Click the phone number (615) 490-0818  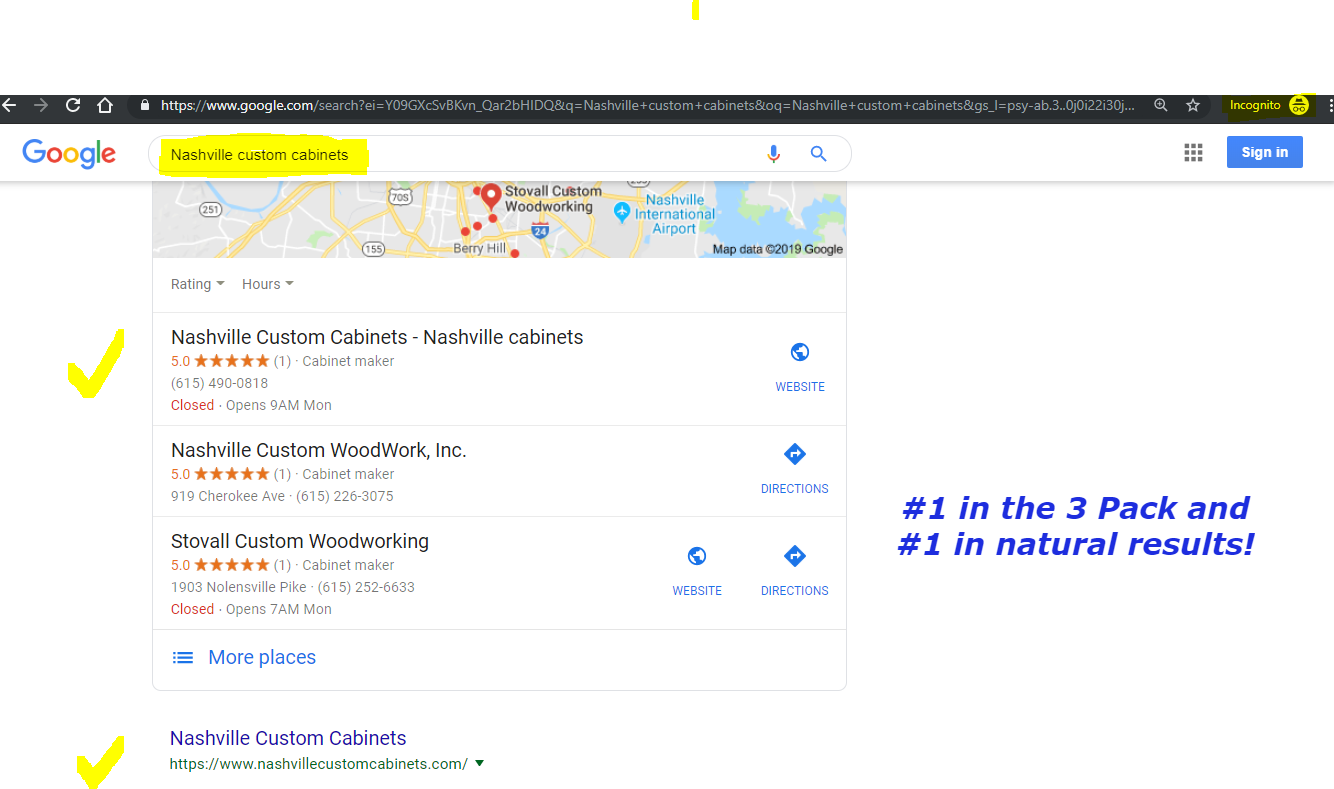(220, 383)
